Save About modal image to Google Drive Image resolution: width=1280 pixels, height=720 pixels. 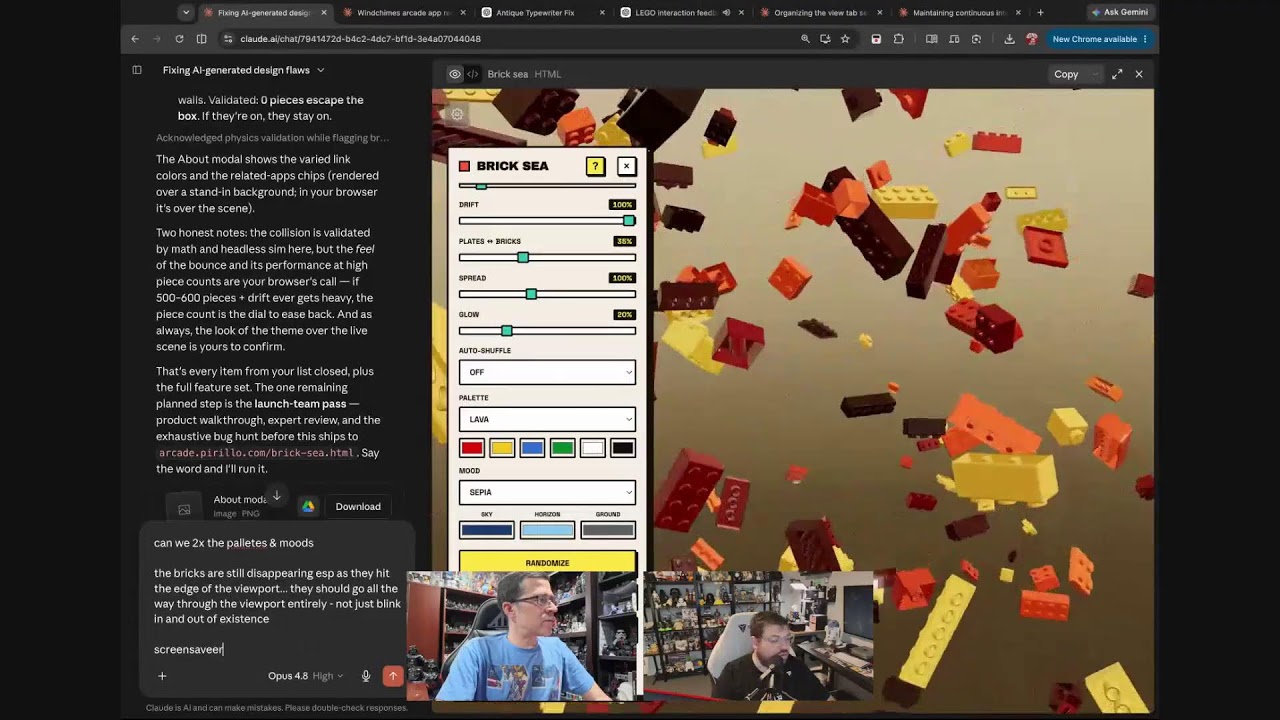coord(308,507)
